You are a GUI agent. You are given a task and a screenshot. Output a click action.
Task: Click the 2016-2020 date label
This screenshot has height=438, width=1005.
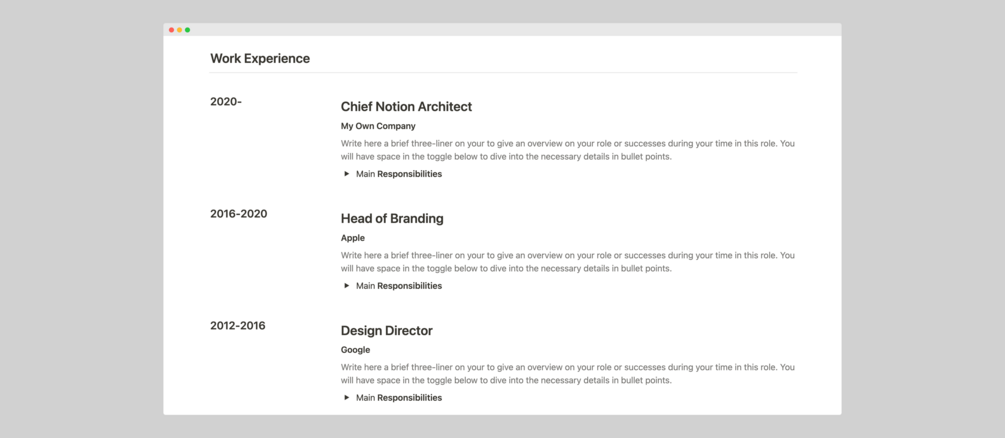click(238, 214)
